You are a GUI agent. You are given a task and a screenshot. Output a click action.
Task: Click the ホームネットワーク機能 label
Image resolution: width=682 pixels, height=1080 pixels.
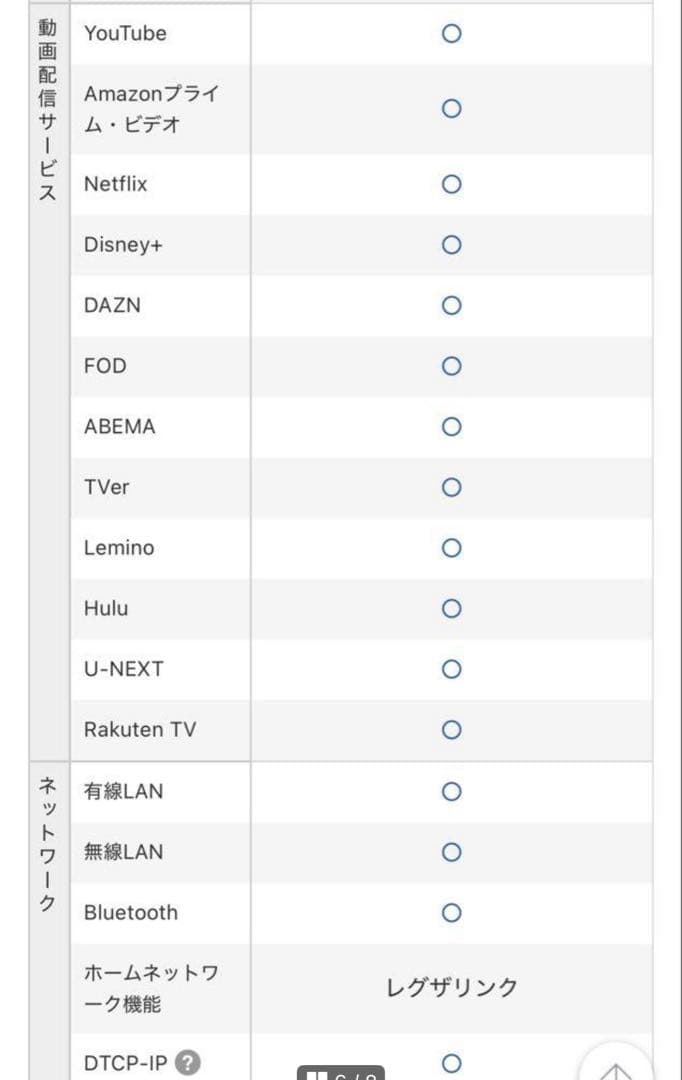tap(151, 988)
